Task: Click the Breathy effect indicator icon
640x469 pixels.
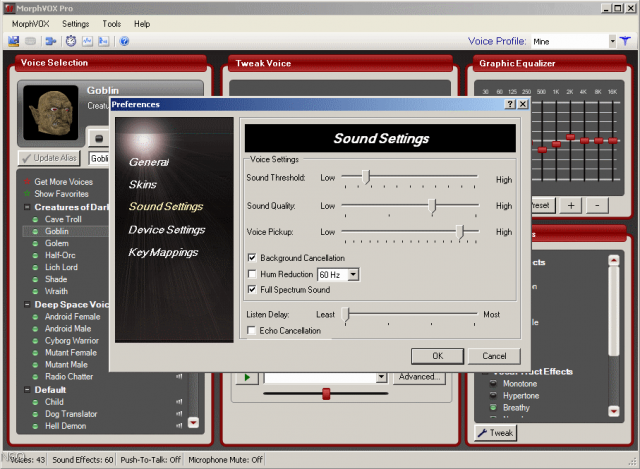Action: [x=493, y=407]
